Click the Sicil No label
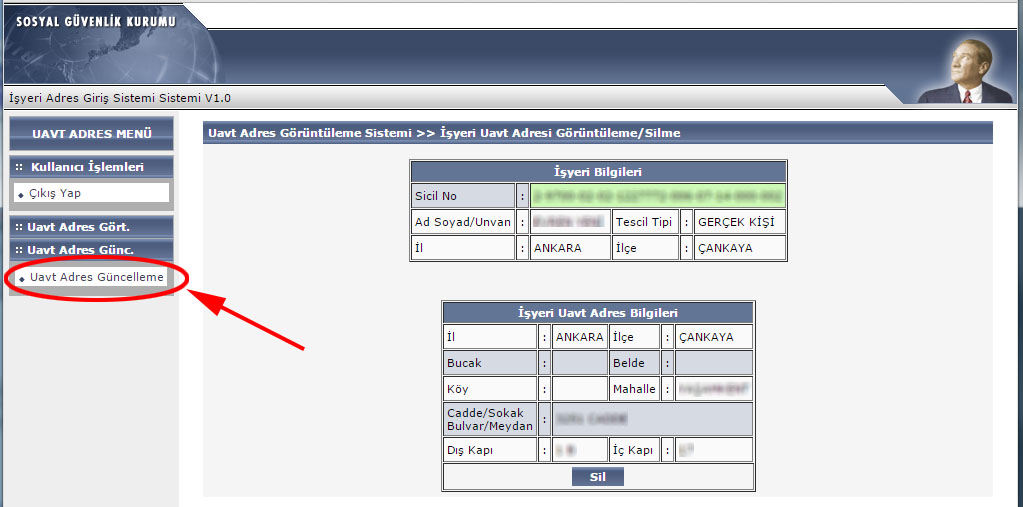Screen dimensions: 1023x507 pos(463,196)
